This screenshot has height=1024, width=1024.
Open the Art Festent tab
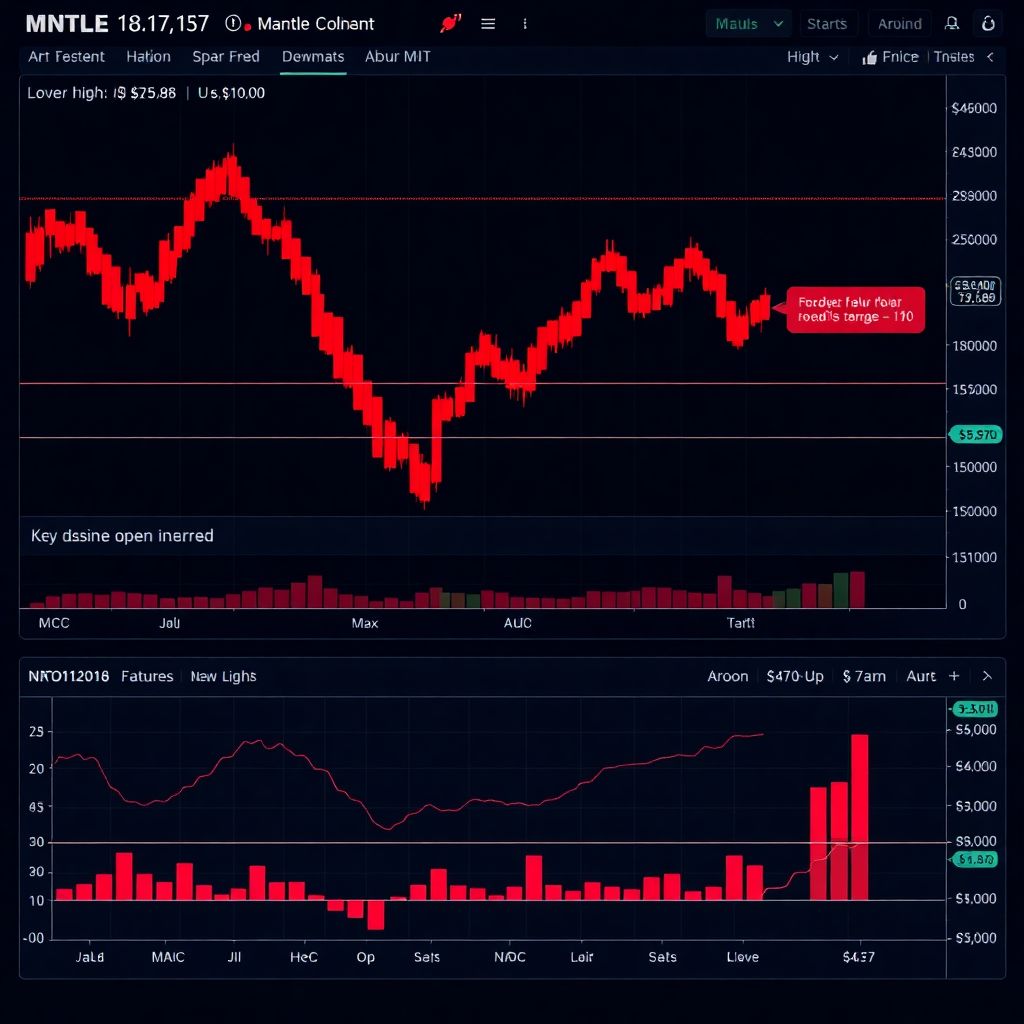[67, 57]
